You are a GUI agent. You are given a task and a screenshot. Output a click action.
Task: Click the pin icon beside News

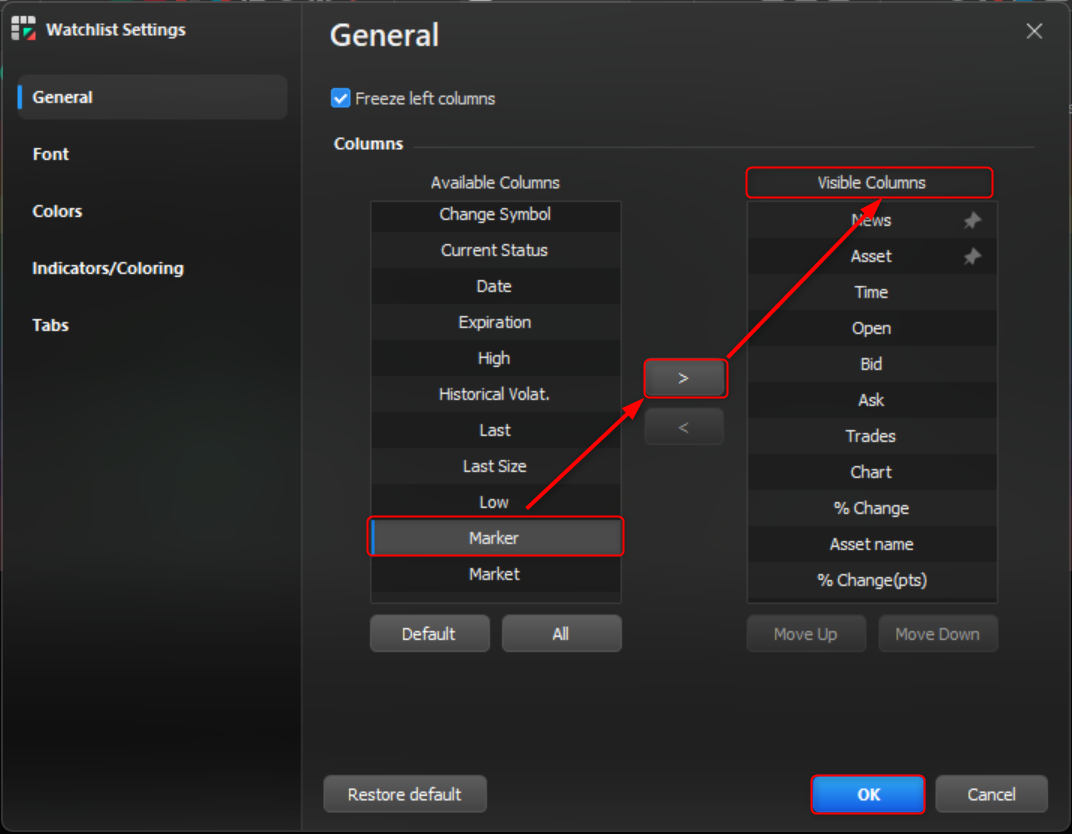click(972, 220)
